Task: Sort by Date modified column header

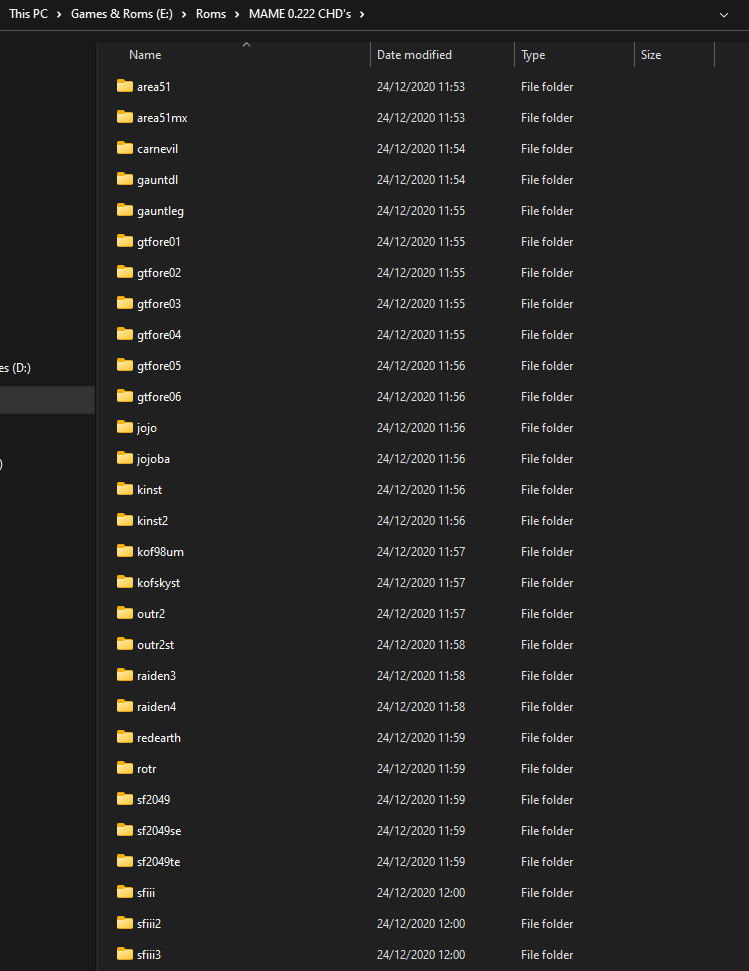Action: point(414,54)
